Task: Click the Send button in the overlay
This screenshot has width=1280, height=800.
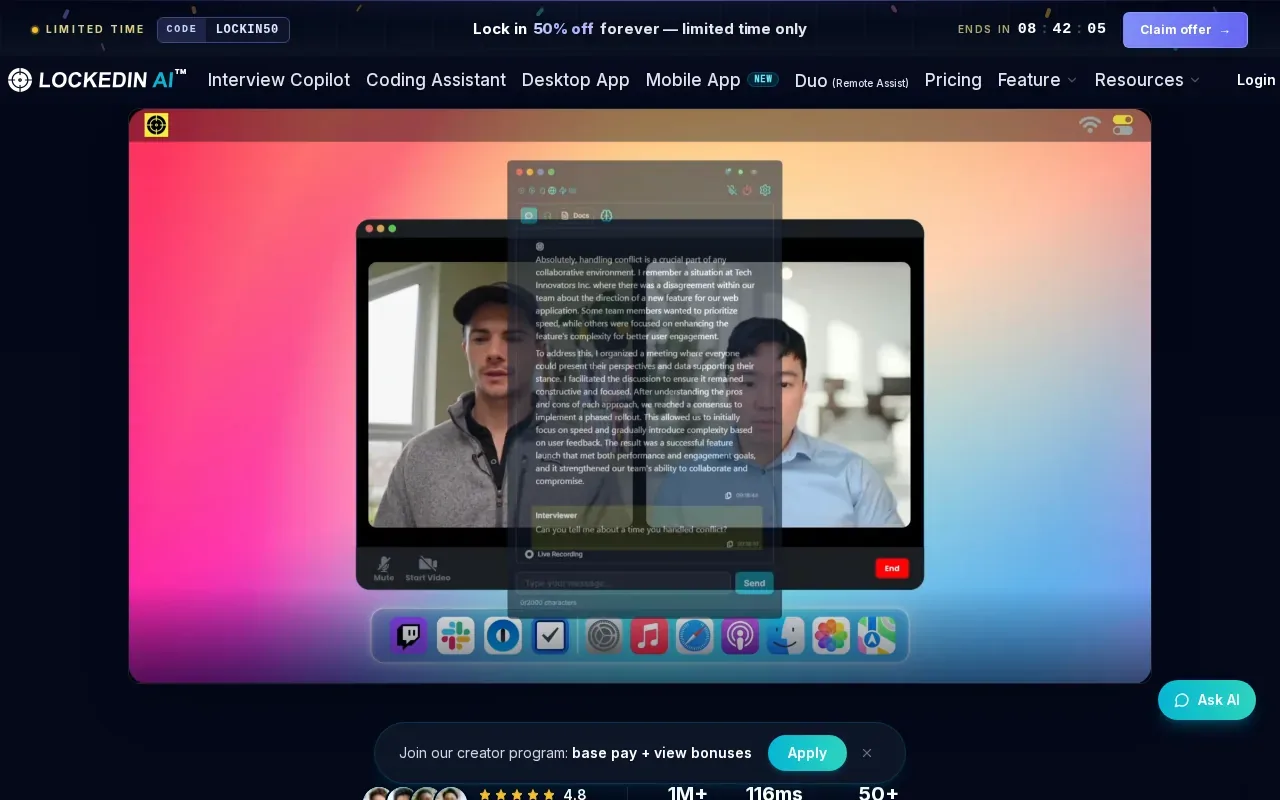Action: point(754,583)
